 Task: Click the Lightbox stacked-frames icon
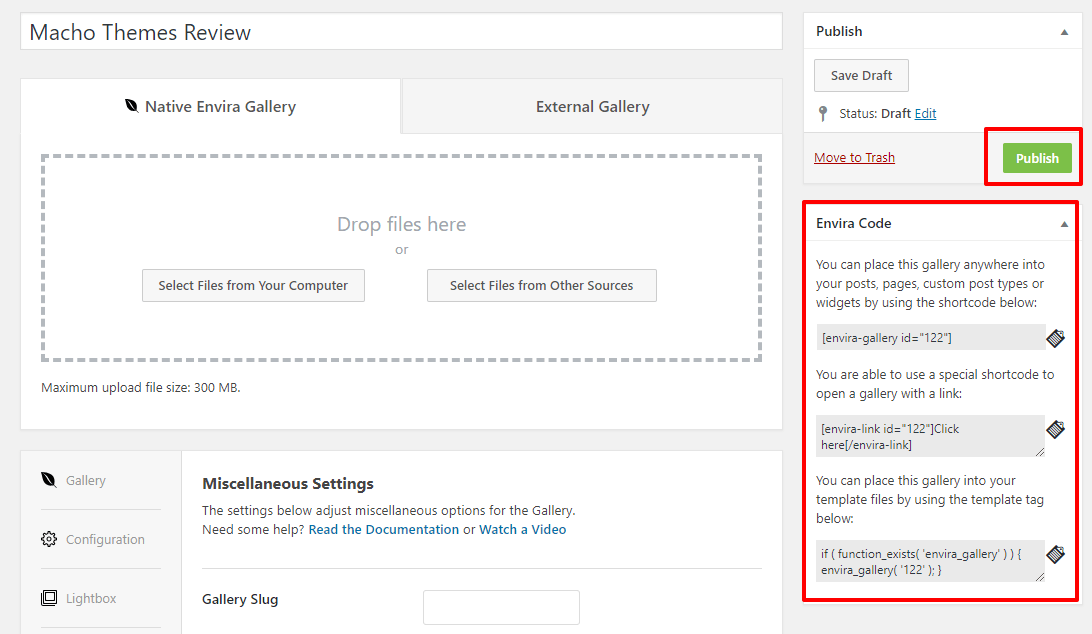click(x=49, y=598)
